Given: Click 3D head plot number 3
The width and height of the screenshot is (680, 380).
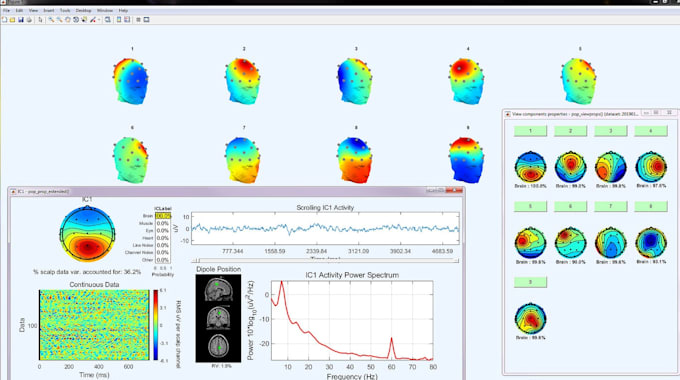Looking at the screenshot, I should tap(355, 81).
